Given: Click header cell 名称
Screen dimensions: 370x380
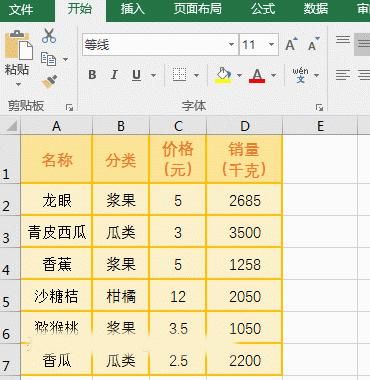Looking at the screenshot, I should tap(56, 159).
